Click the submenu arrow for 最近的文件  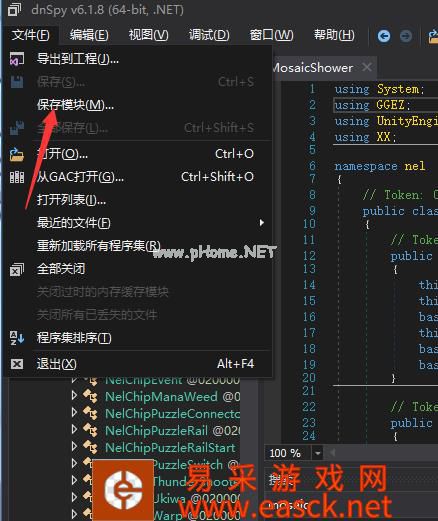(x=262, y=222)
